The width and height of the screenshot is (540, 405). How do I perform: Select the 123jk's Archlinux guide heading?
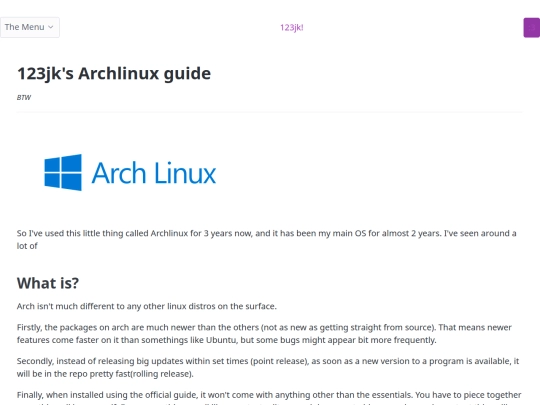coord(114,73)
